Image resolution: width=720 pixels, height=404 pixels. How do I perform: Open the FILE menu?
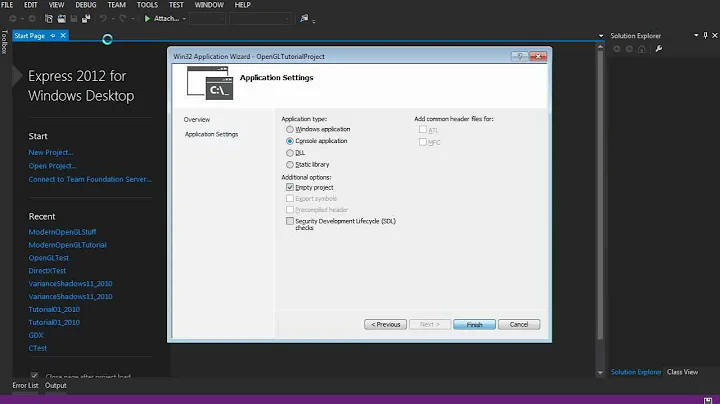click(x=7, y=5)
